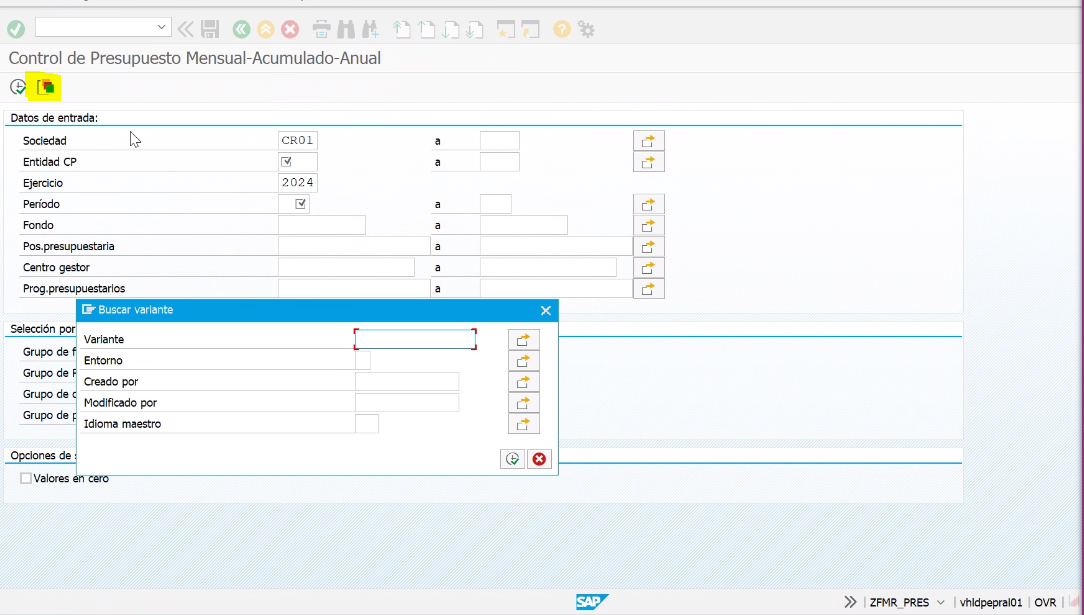The width and height of the screenshot is (1084, 615).
Task: Open multiple selection for Sociedad
Action: [648, 141]
